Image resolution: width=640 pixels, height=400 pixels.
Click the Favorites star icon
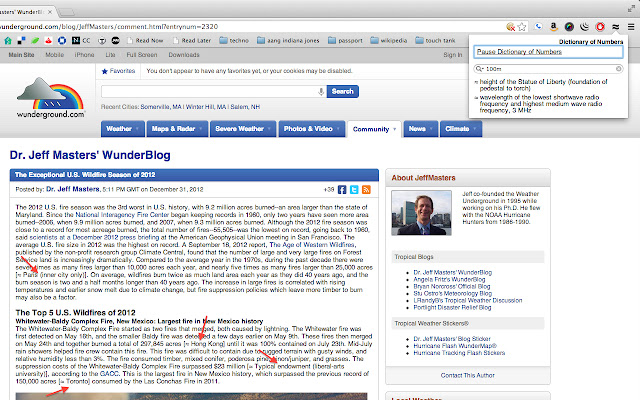click(104, 71)
